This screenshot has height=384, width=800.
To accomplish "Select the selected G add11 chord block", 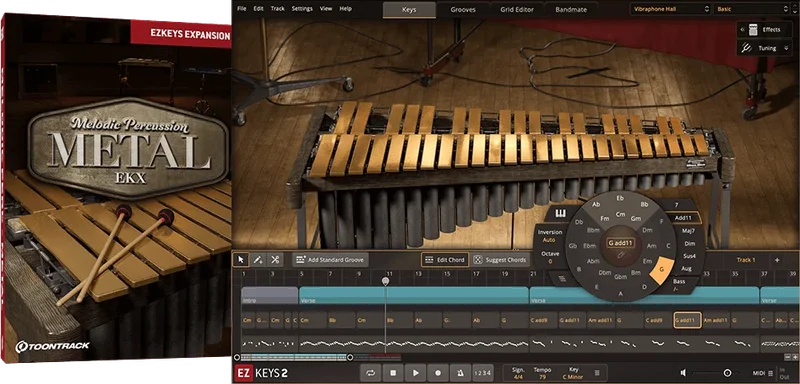I will [687, 320].
